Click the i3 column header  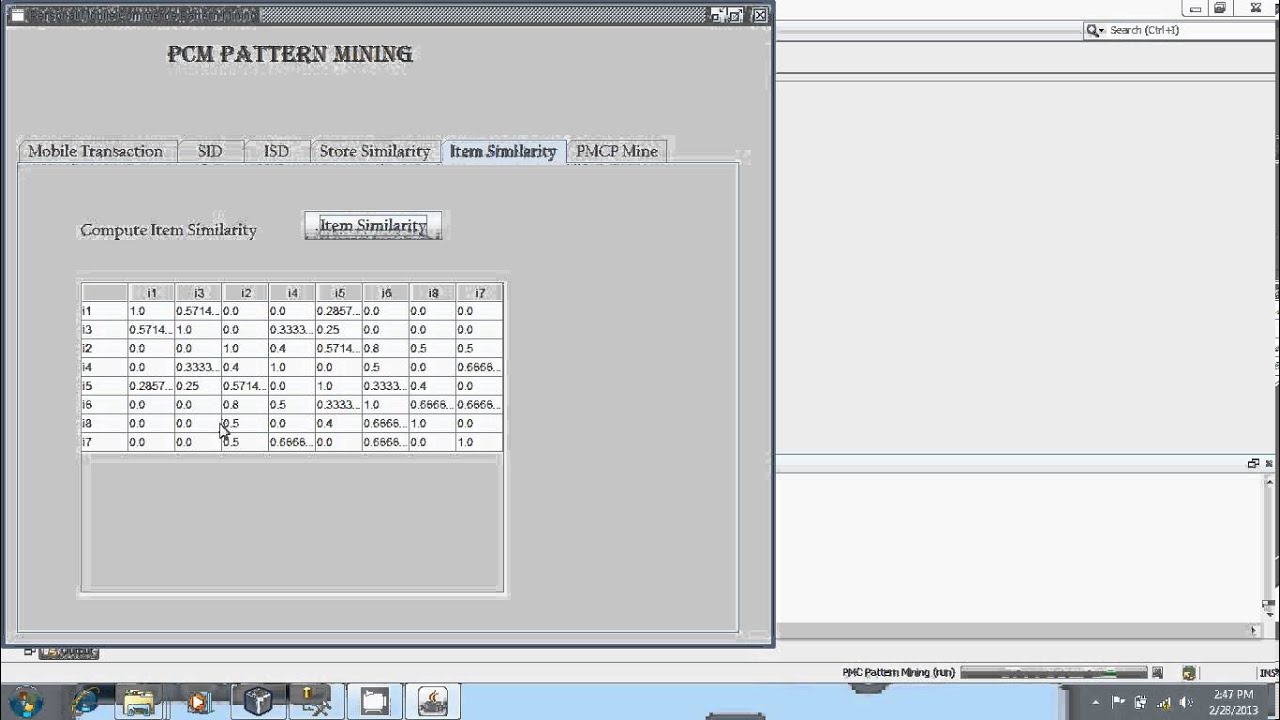[x=198, y=293]
